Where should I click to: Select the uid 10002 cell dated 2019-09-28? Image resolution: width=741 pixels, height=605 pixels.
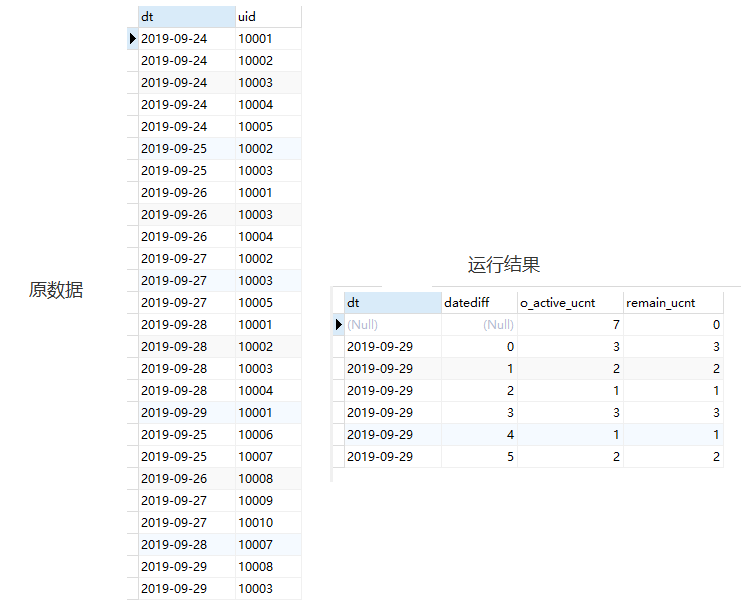[268, 346]
